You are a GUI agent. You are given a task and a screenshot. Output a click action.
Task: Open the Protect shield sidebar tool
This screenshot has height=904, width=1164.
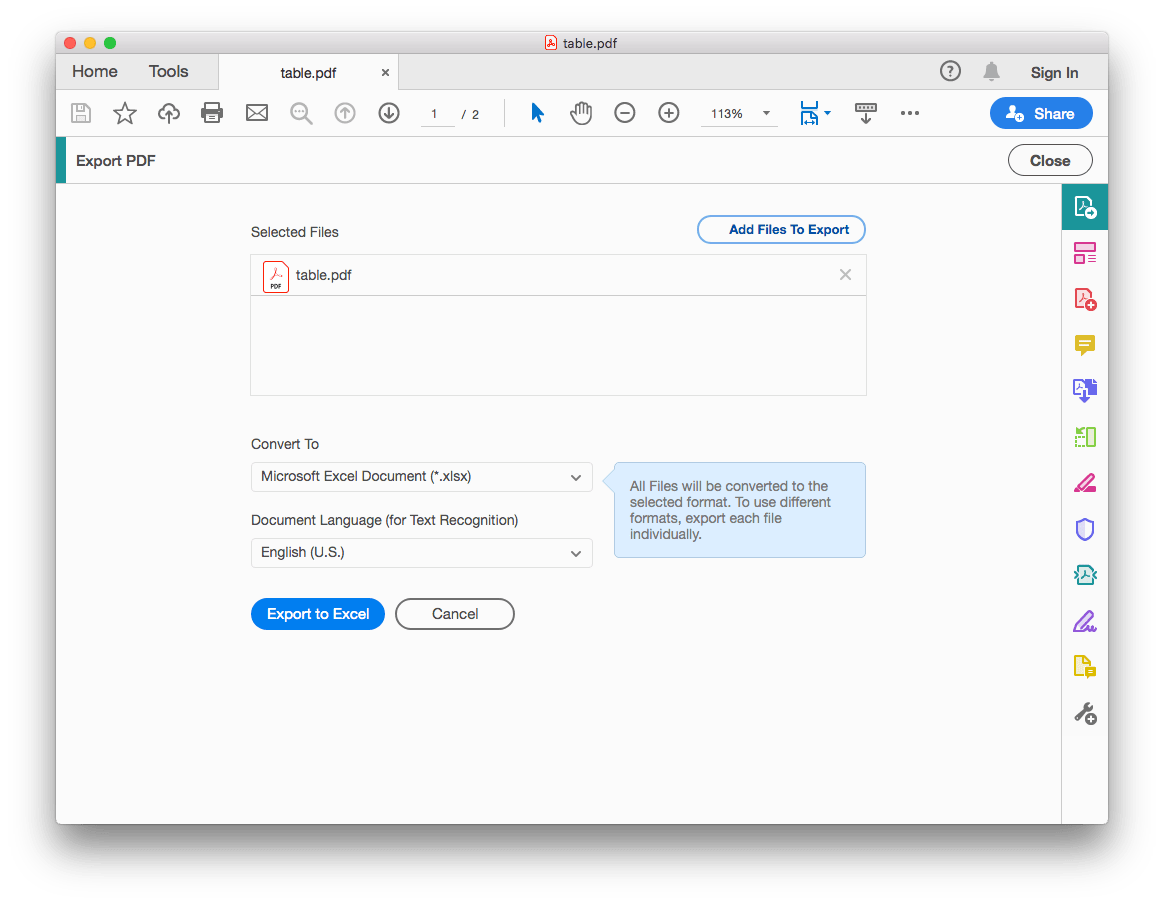(x=1085, y=529)
